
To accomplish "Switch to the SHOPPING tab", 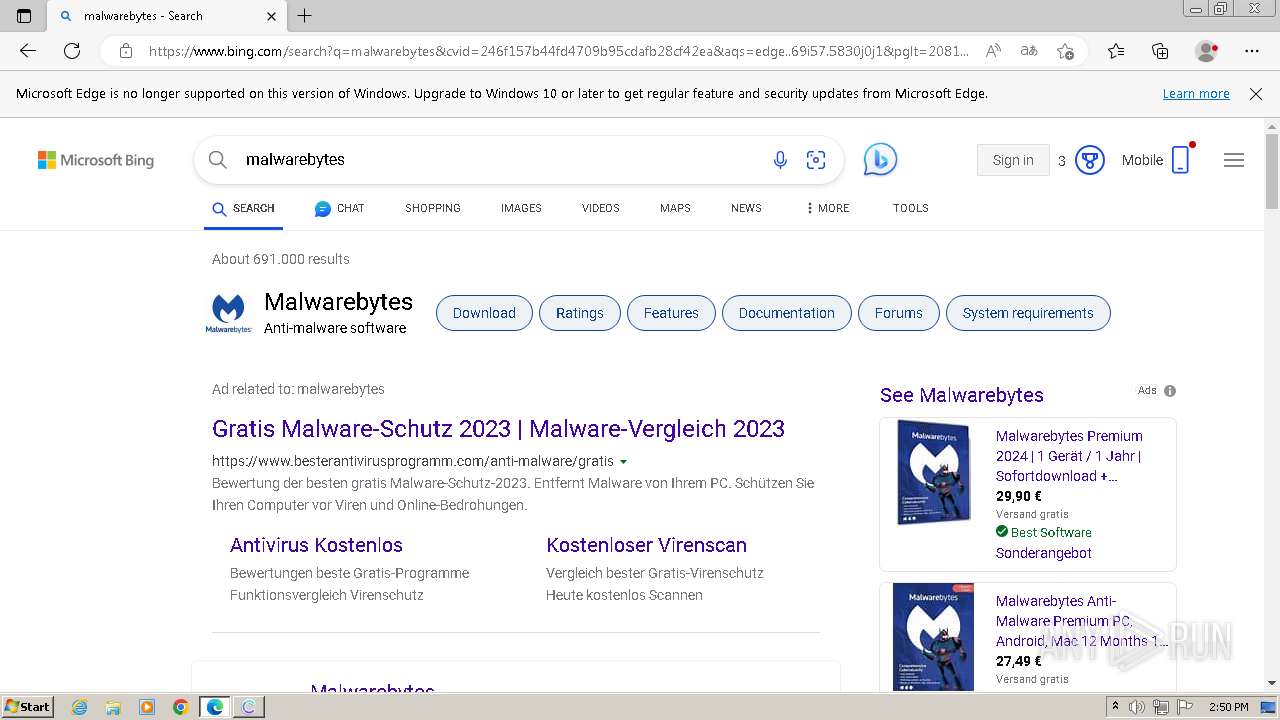I will [x=433, y=208].
